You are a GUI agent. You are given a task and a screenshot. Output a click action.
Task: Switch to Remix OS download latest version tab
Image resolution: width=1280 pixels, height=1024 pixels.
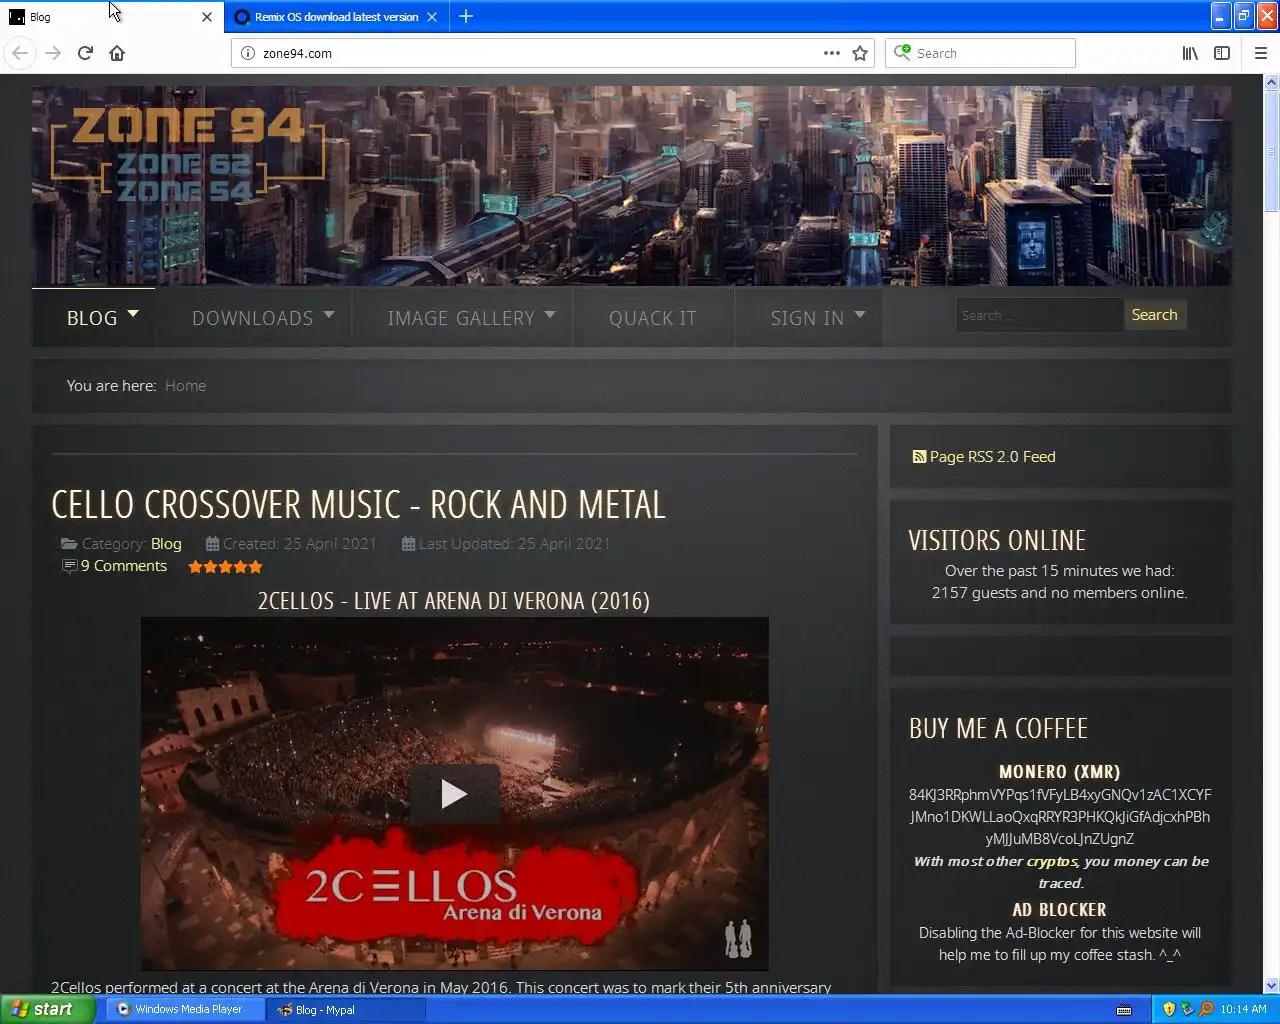point(337,17)
